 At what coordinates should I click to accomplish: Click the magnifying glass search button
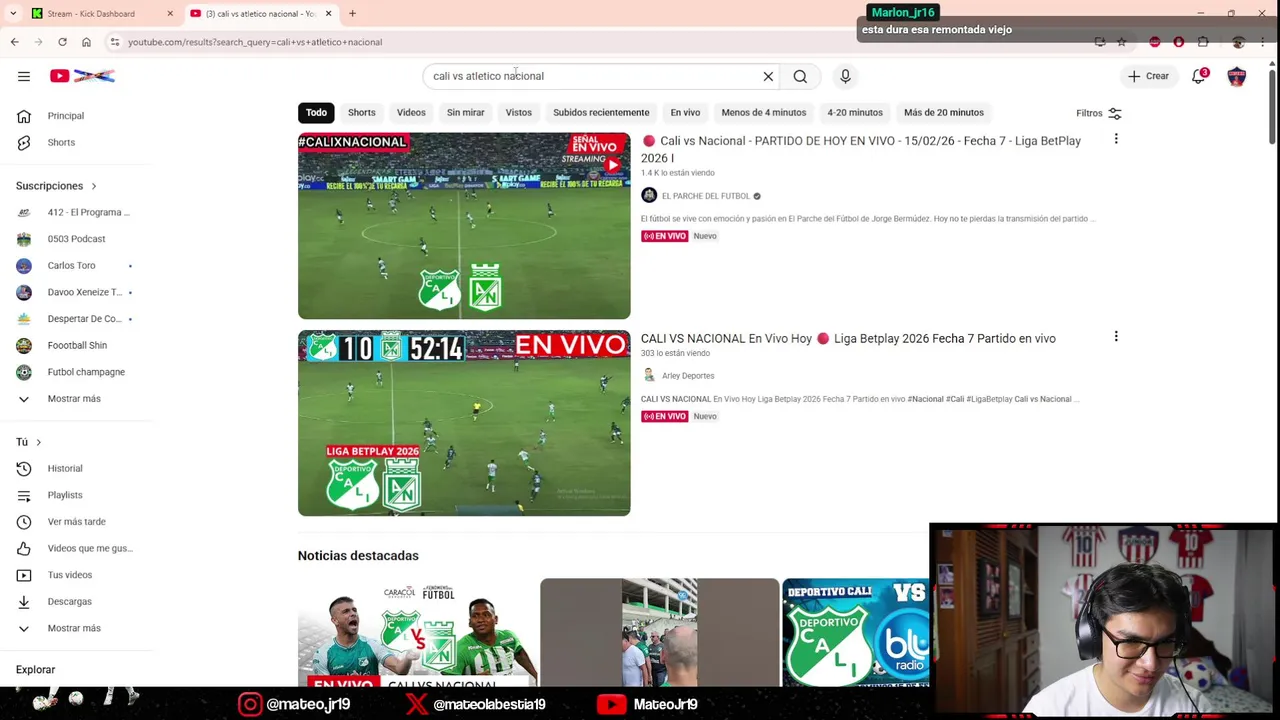click(800, 76)
